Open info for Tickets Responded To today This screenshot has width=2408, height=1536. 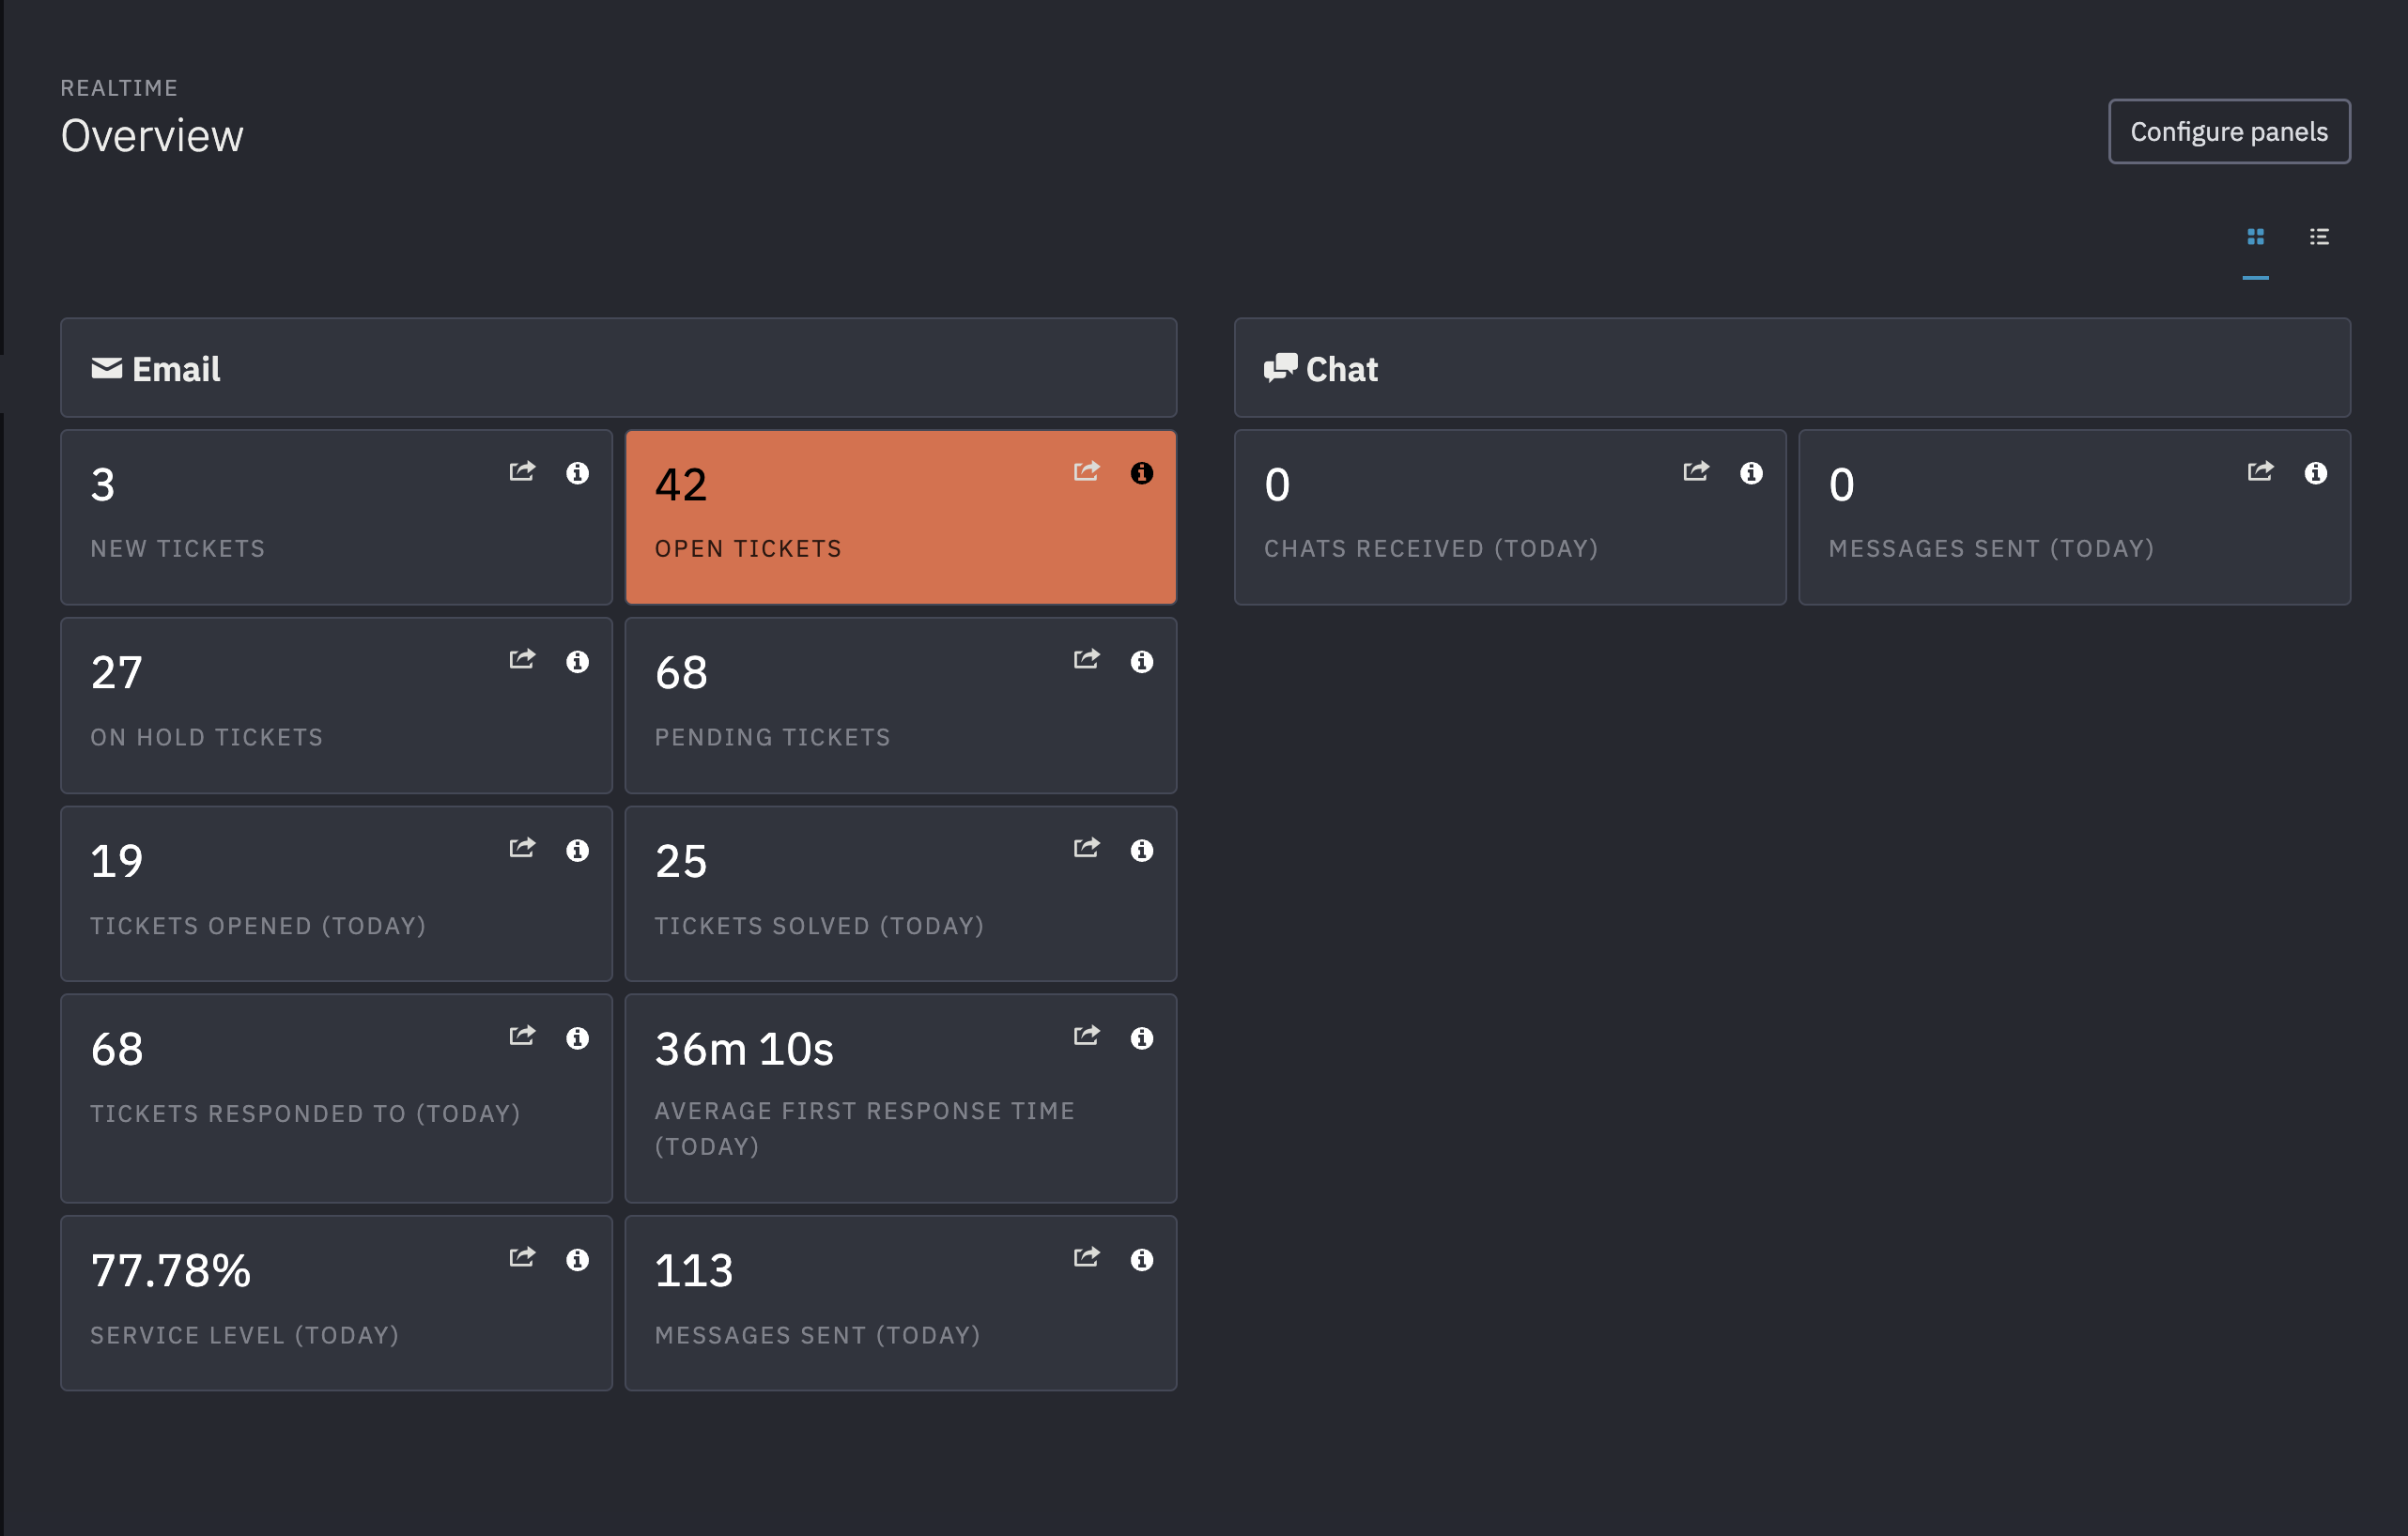577,1037
